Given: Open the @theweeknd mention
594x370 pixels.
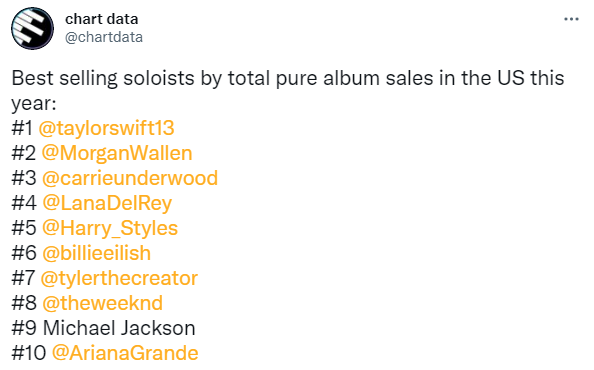Looking at the screenshot, I should [103, 303].
